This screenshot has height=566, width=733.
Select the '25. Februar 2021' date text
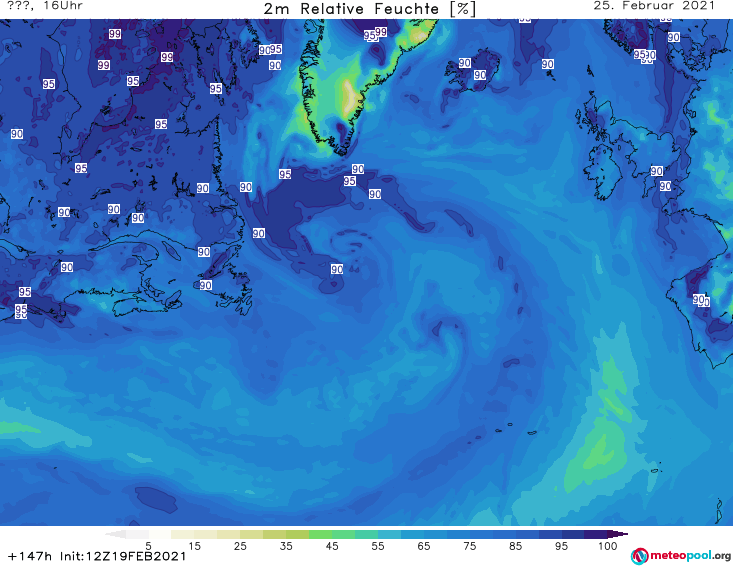click(x=654, y=6)
